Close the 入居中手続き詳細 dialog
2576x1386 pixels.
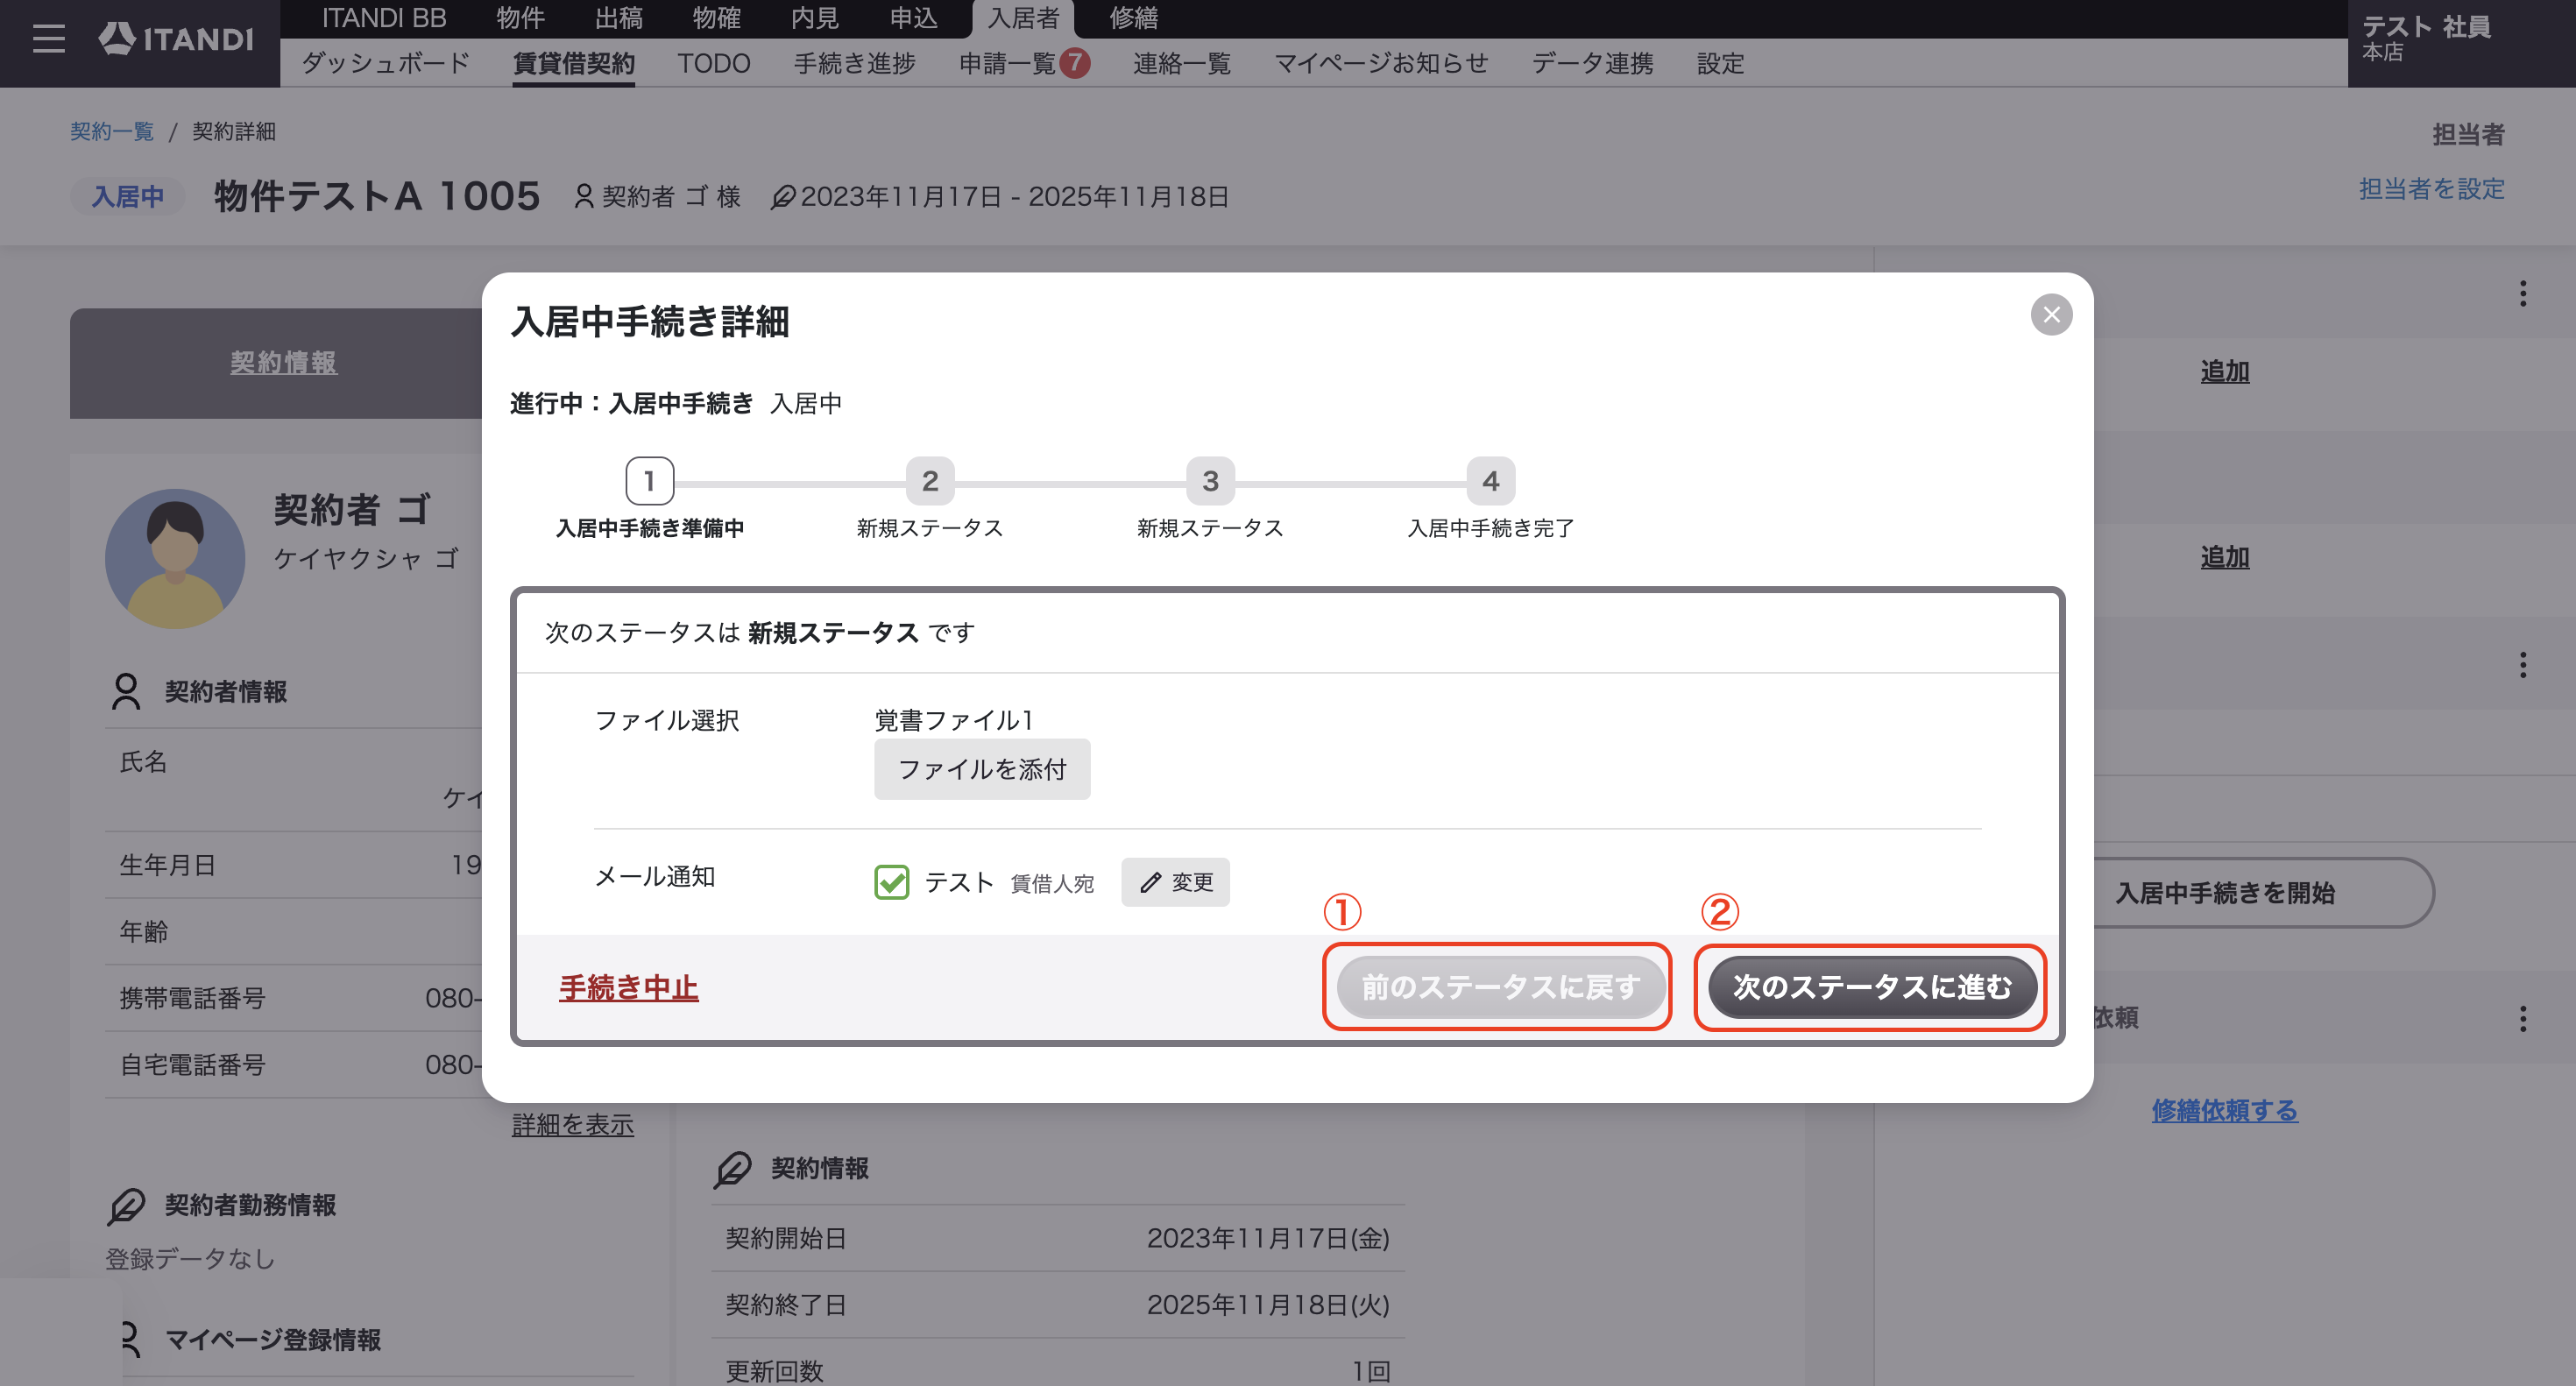pos(2051,315)
